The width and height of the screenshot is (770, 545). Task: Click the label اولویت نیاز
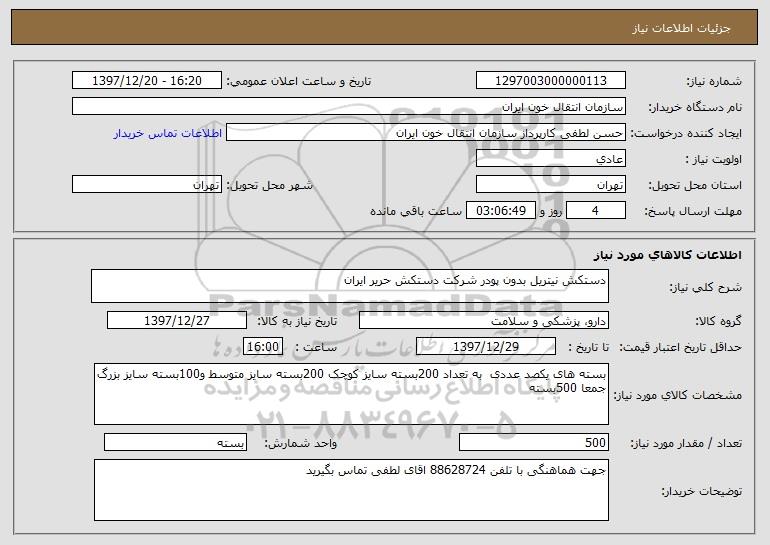[x=714, y=160]
